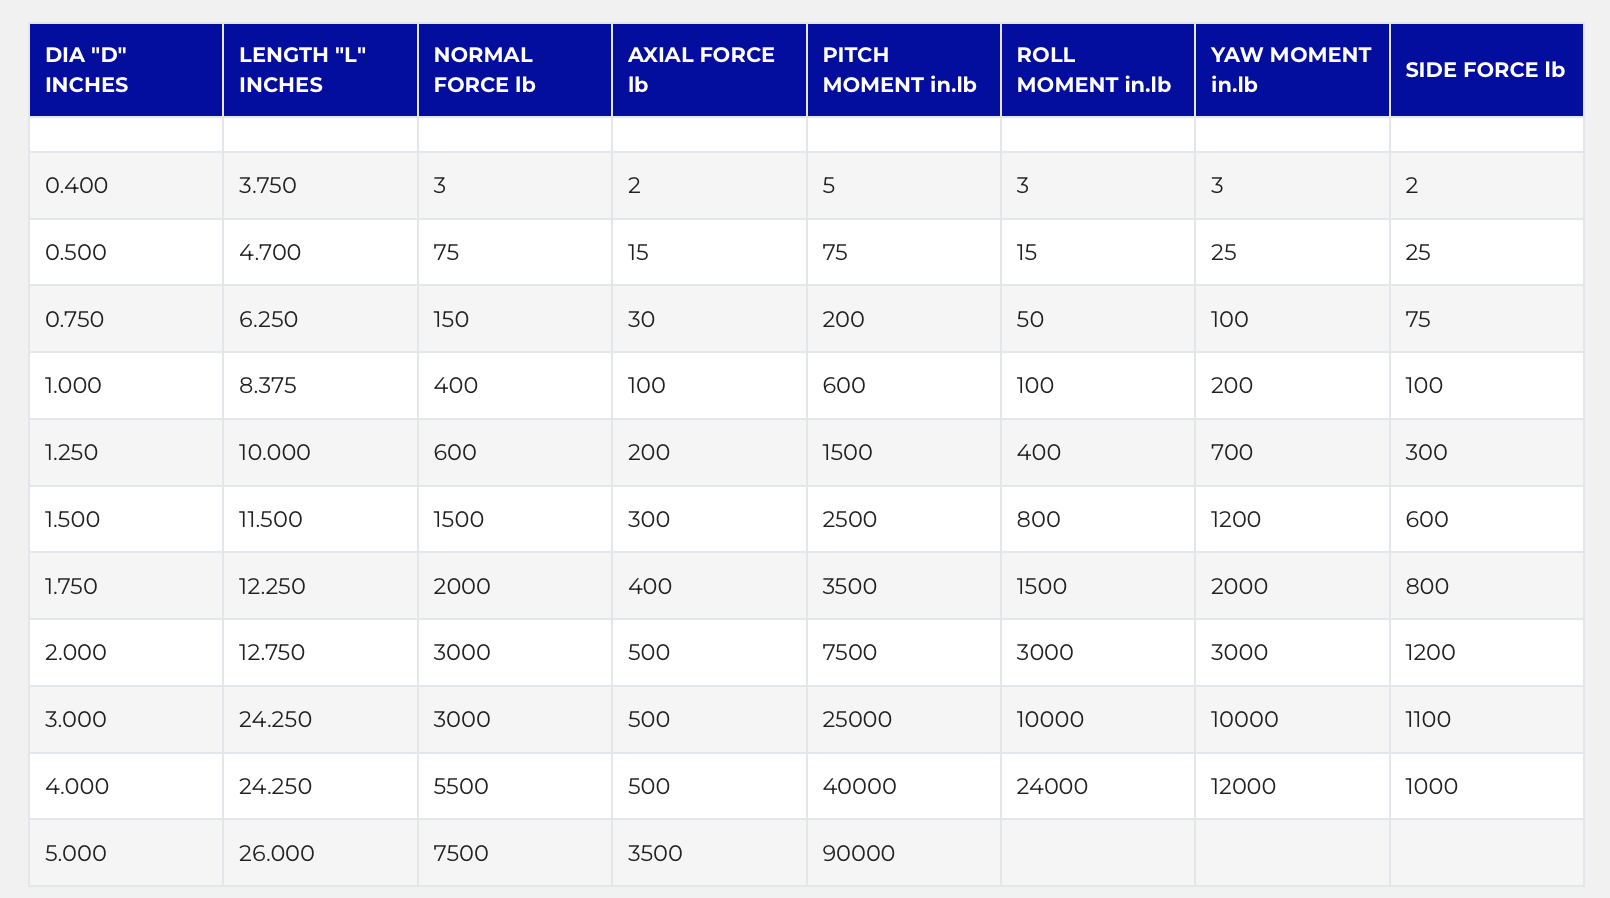
Task: Click roll moment value 24000
Action: pos(1052,786)
